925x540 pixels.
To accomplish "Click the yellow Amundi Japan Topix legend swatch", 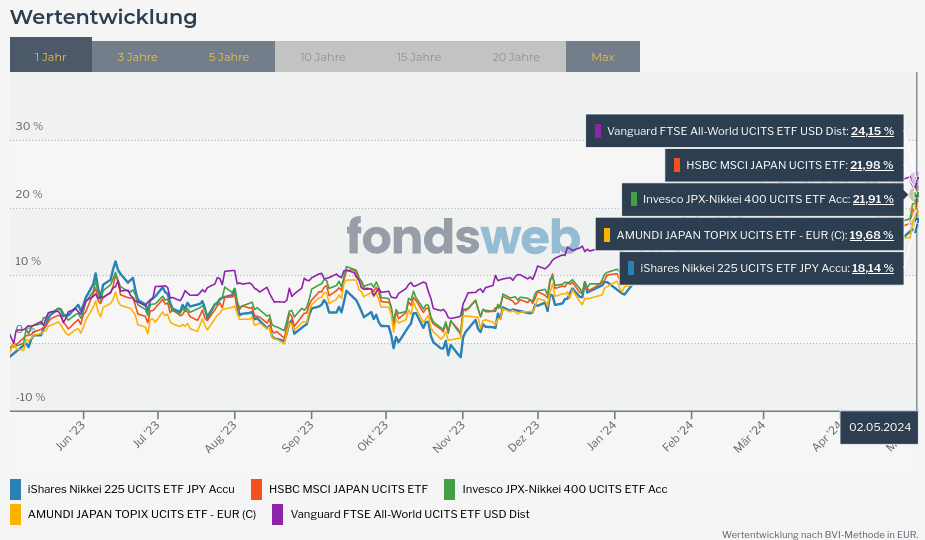I will [15, 514].
